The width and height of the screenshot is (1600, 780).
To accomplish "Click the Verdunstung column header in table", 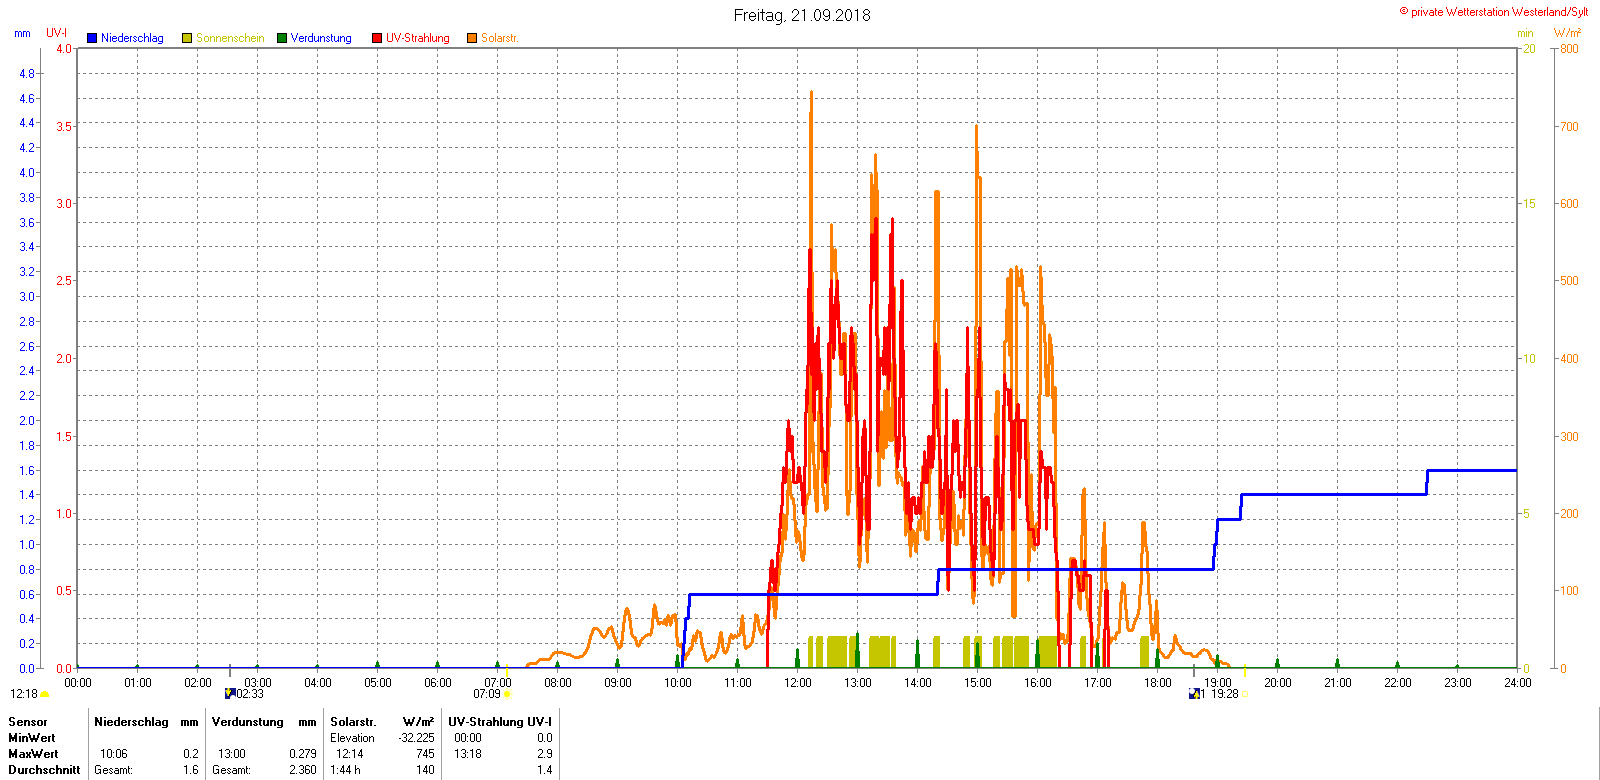I will pos(248,722).
